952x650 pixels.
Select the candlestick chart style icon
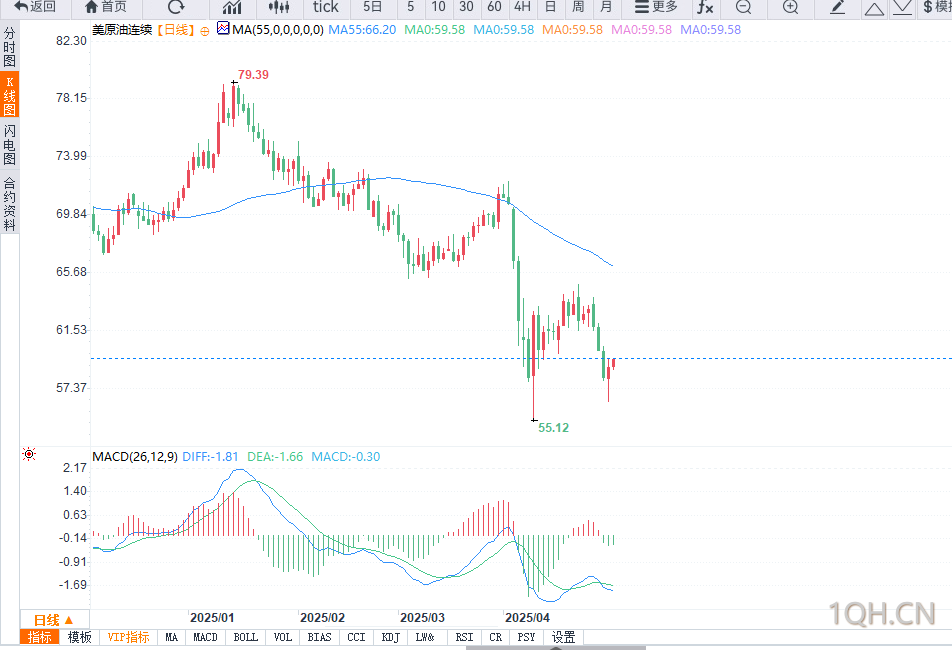[279, 7]
